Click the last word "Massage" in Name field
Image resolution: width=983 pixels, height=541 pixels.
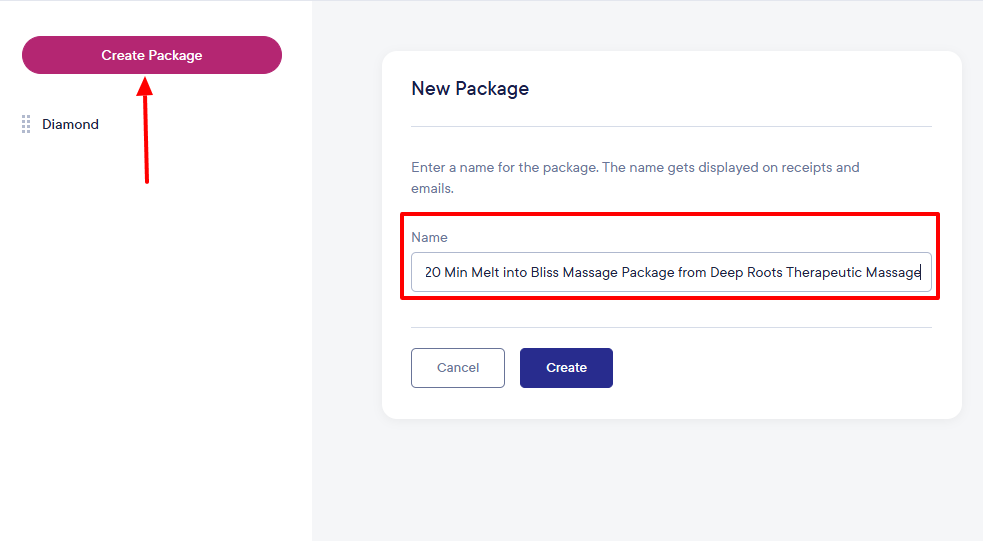893,272
